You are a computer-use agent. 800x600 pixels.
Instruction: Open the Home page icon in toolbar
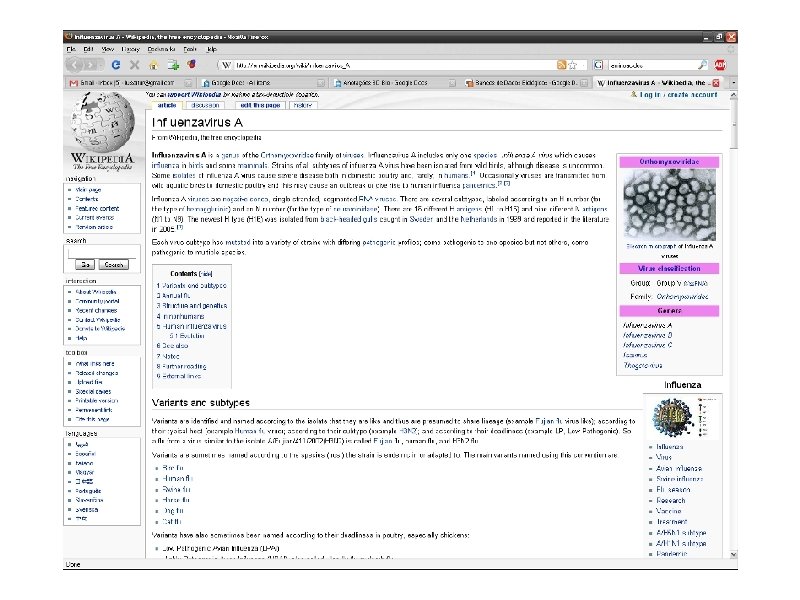click(x=153, y=65)
